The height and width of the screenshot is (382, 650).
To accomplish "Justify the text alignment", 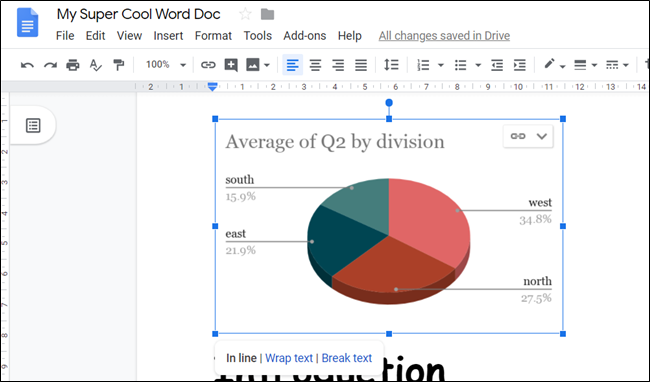I will coord(361,65).
